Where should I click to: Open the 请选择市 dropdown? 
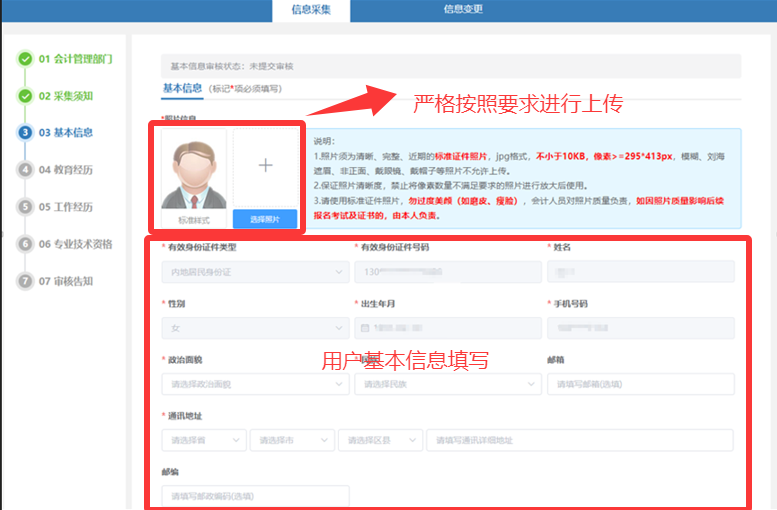(x=292, y=440)
